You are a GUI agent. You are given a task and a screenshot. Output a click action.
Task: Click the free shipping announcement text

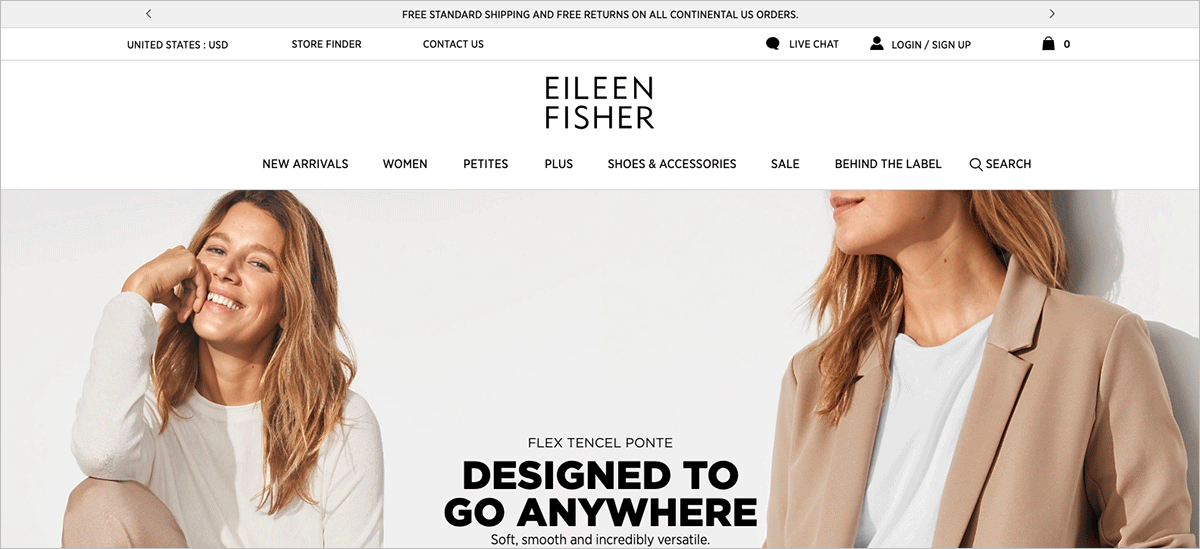pyautogui.click(x=600, y=14)
